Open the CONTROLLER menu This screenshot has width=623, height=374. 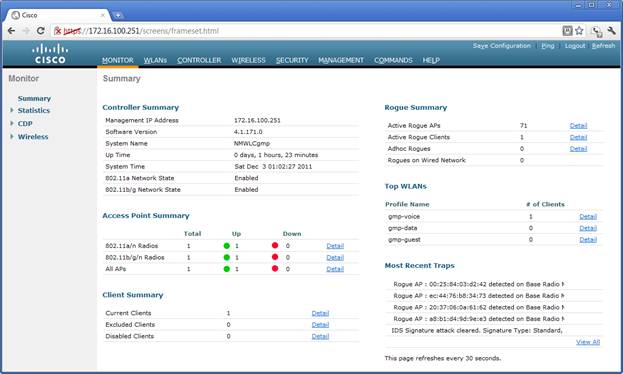[x=199, y=60]
